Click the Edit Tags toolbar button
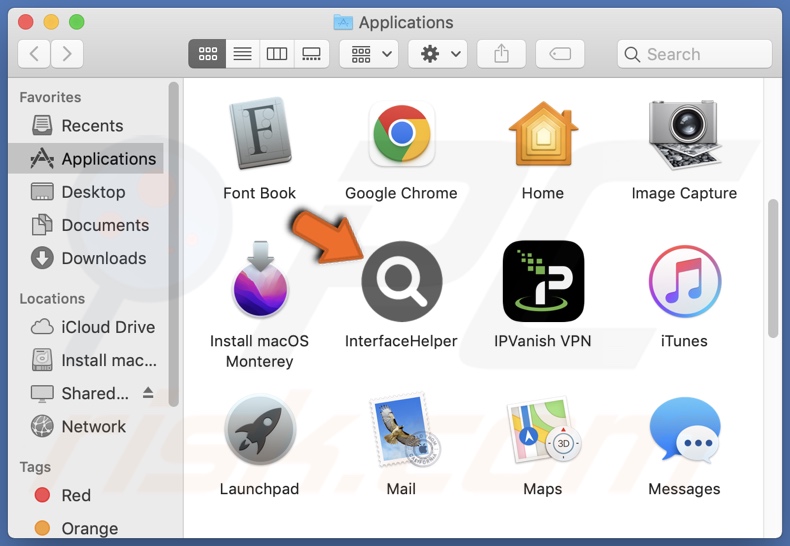Viewport: 790px width, 546px height. 560,54
